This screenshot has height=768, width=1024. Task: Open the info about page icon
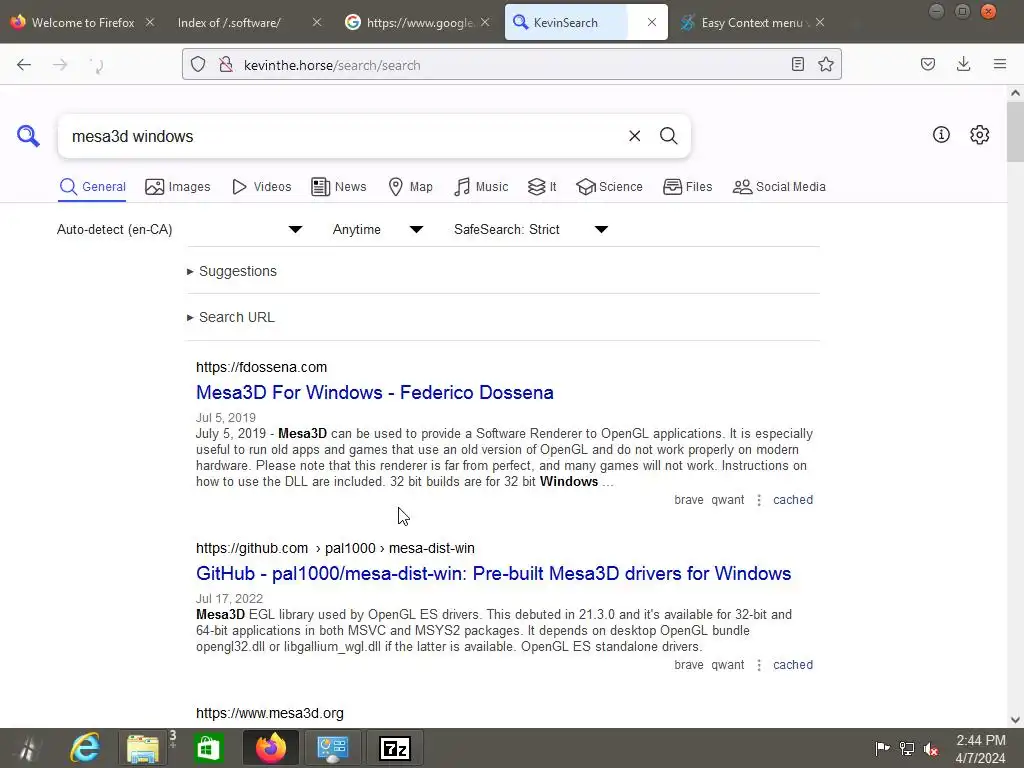941,135
